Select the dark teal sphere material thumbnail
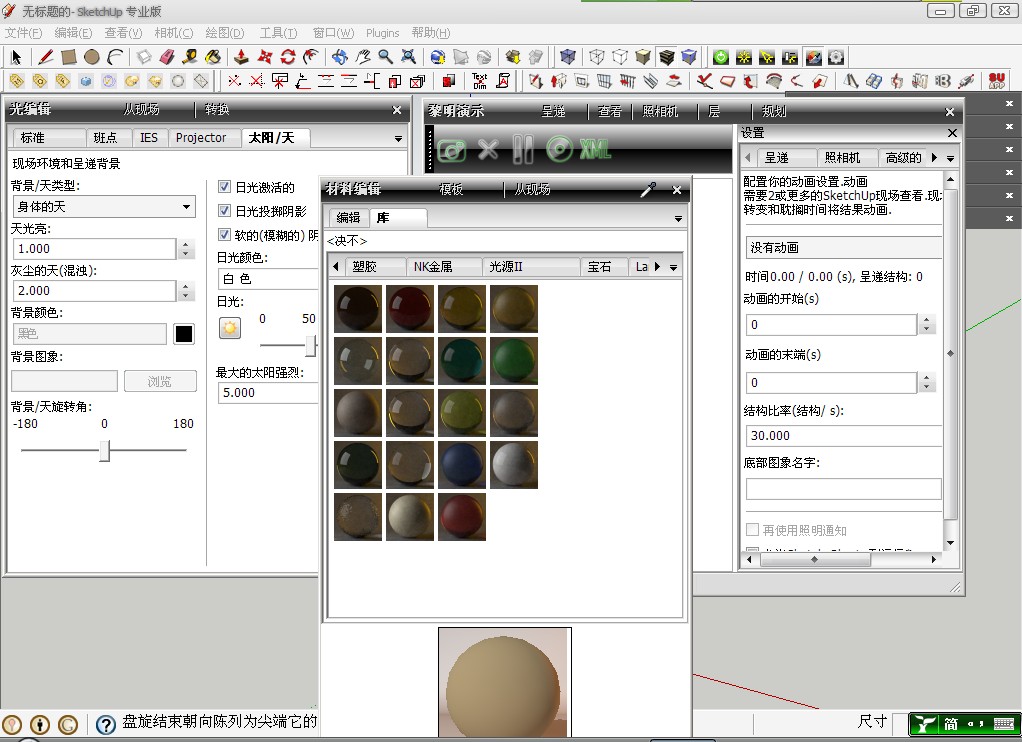Viewport: 1022px width, 742px height. pos(462,361)
